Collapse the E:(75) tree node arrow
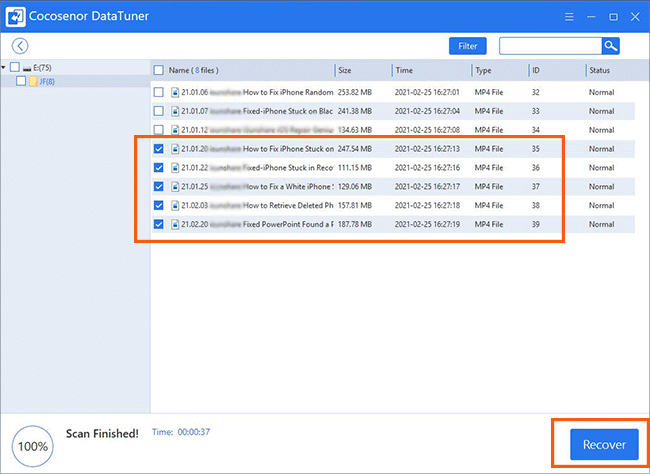Viewport: 650px width, 474px height. tap(3, 67)
